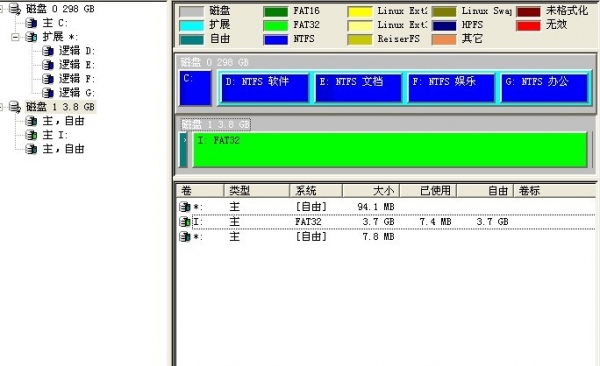This screenshot has height=366, width=600.
Task: Click the HPFS navy legend swatch
Action: [x=444, y=26]
